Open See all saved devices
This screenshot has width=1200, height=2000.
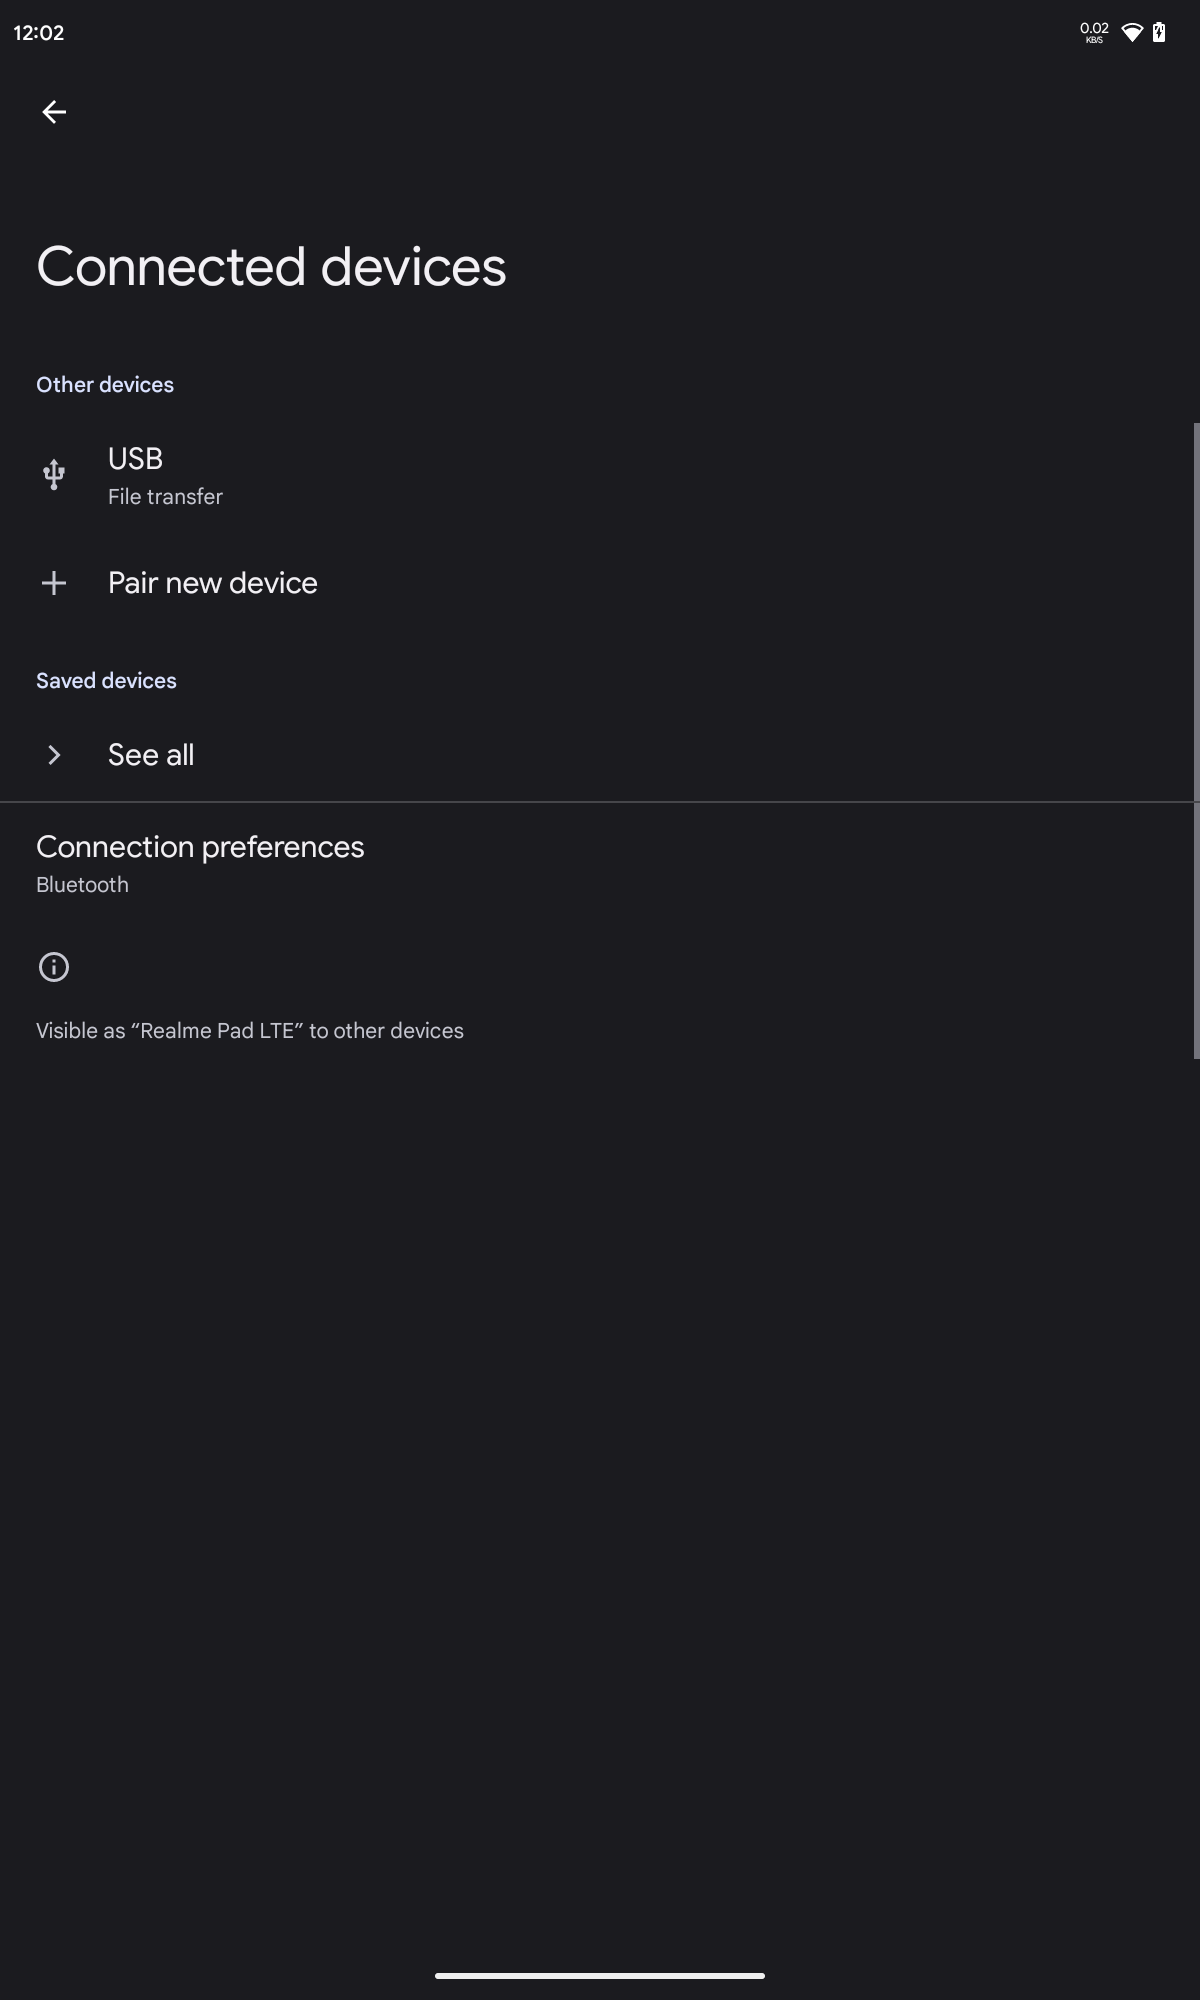click(x=151, y=755)
